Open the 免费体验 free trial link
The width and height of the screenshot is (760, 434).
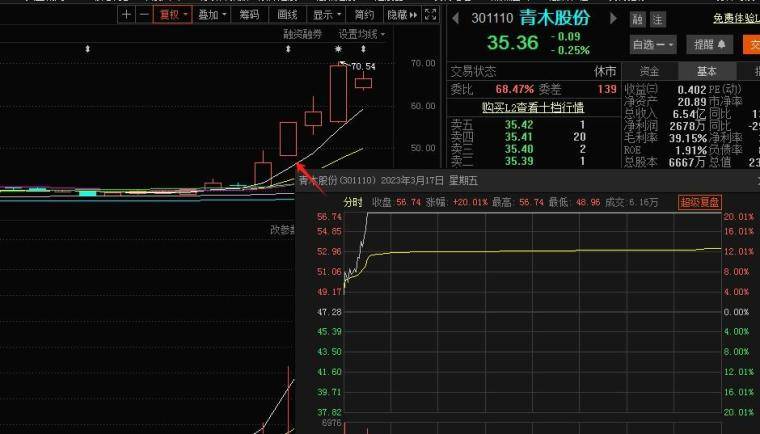736,18
